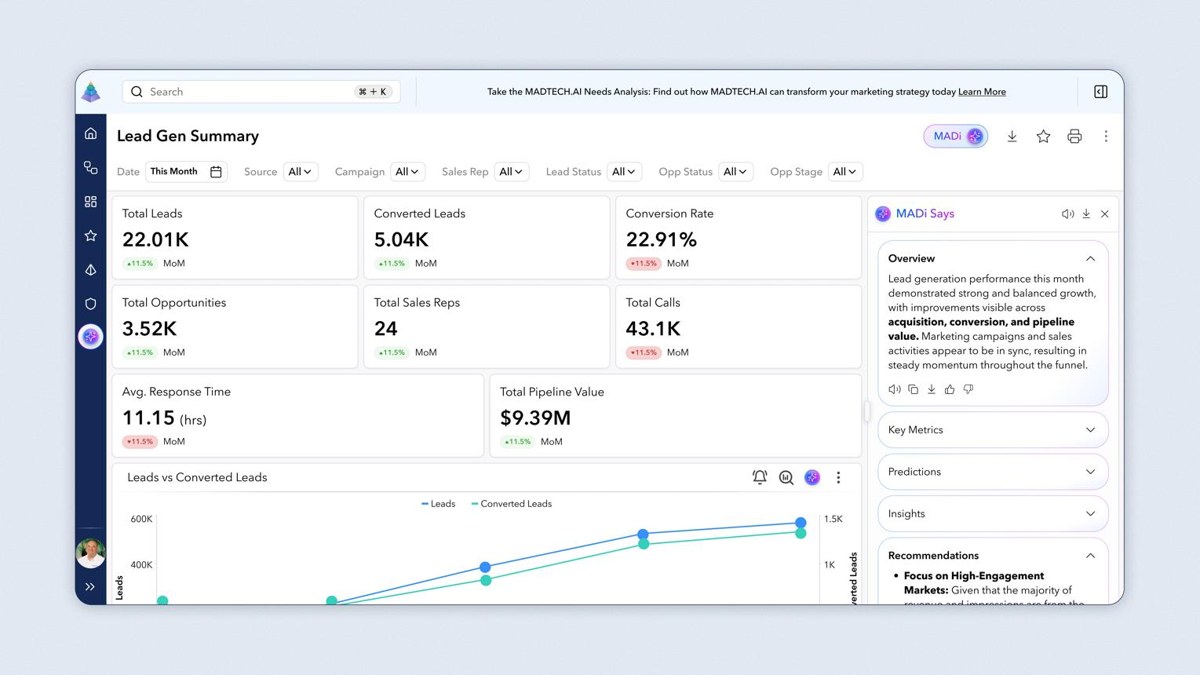
Task: Collapse the Recommendations section
Action: 1090,556
